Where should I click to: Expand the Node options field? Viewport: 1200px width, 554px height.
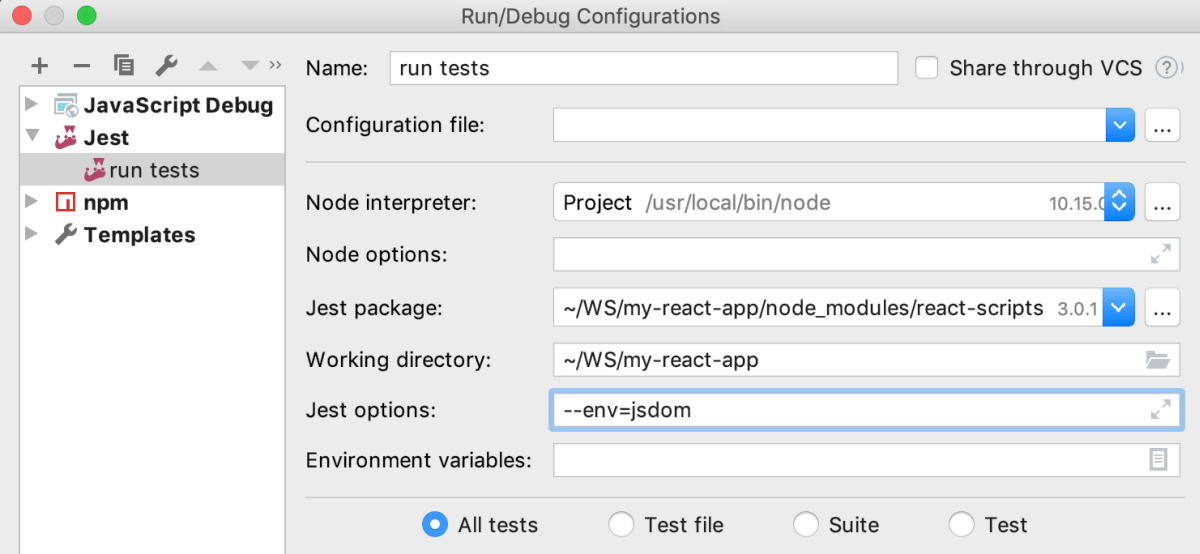[1160, 255]
